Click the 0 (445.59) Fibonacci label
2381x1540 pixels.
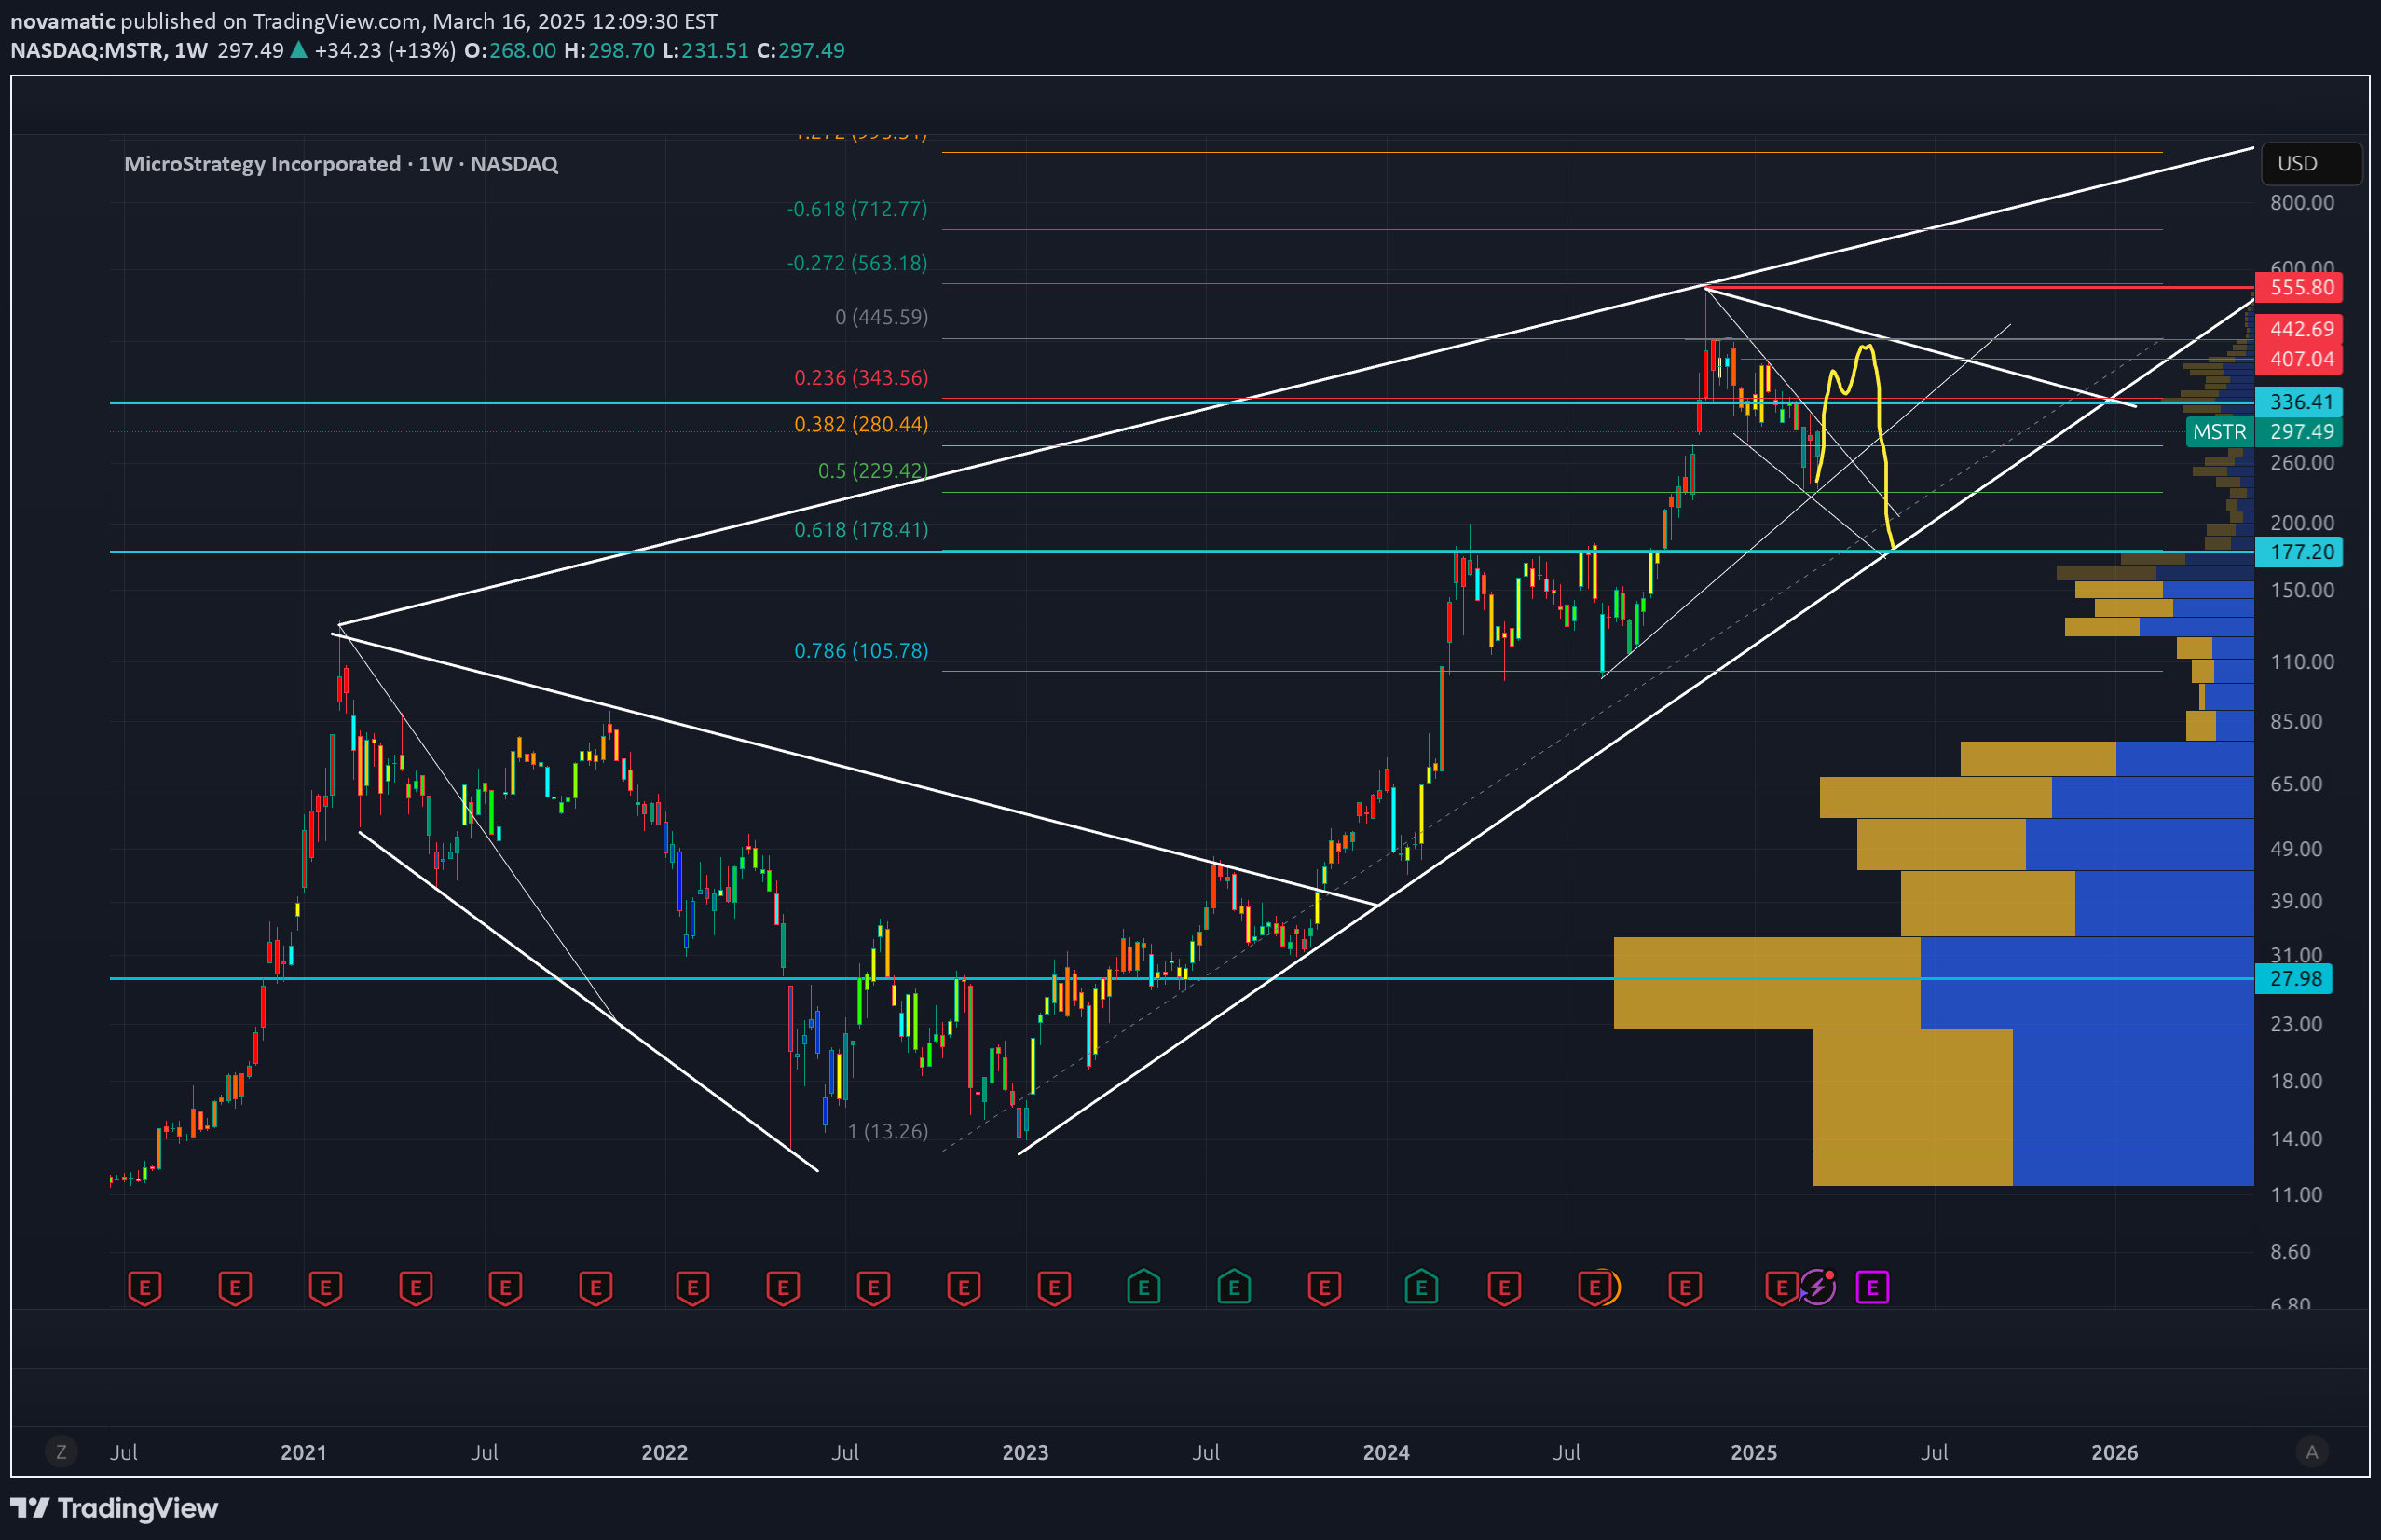tap(881, 317)
